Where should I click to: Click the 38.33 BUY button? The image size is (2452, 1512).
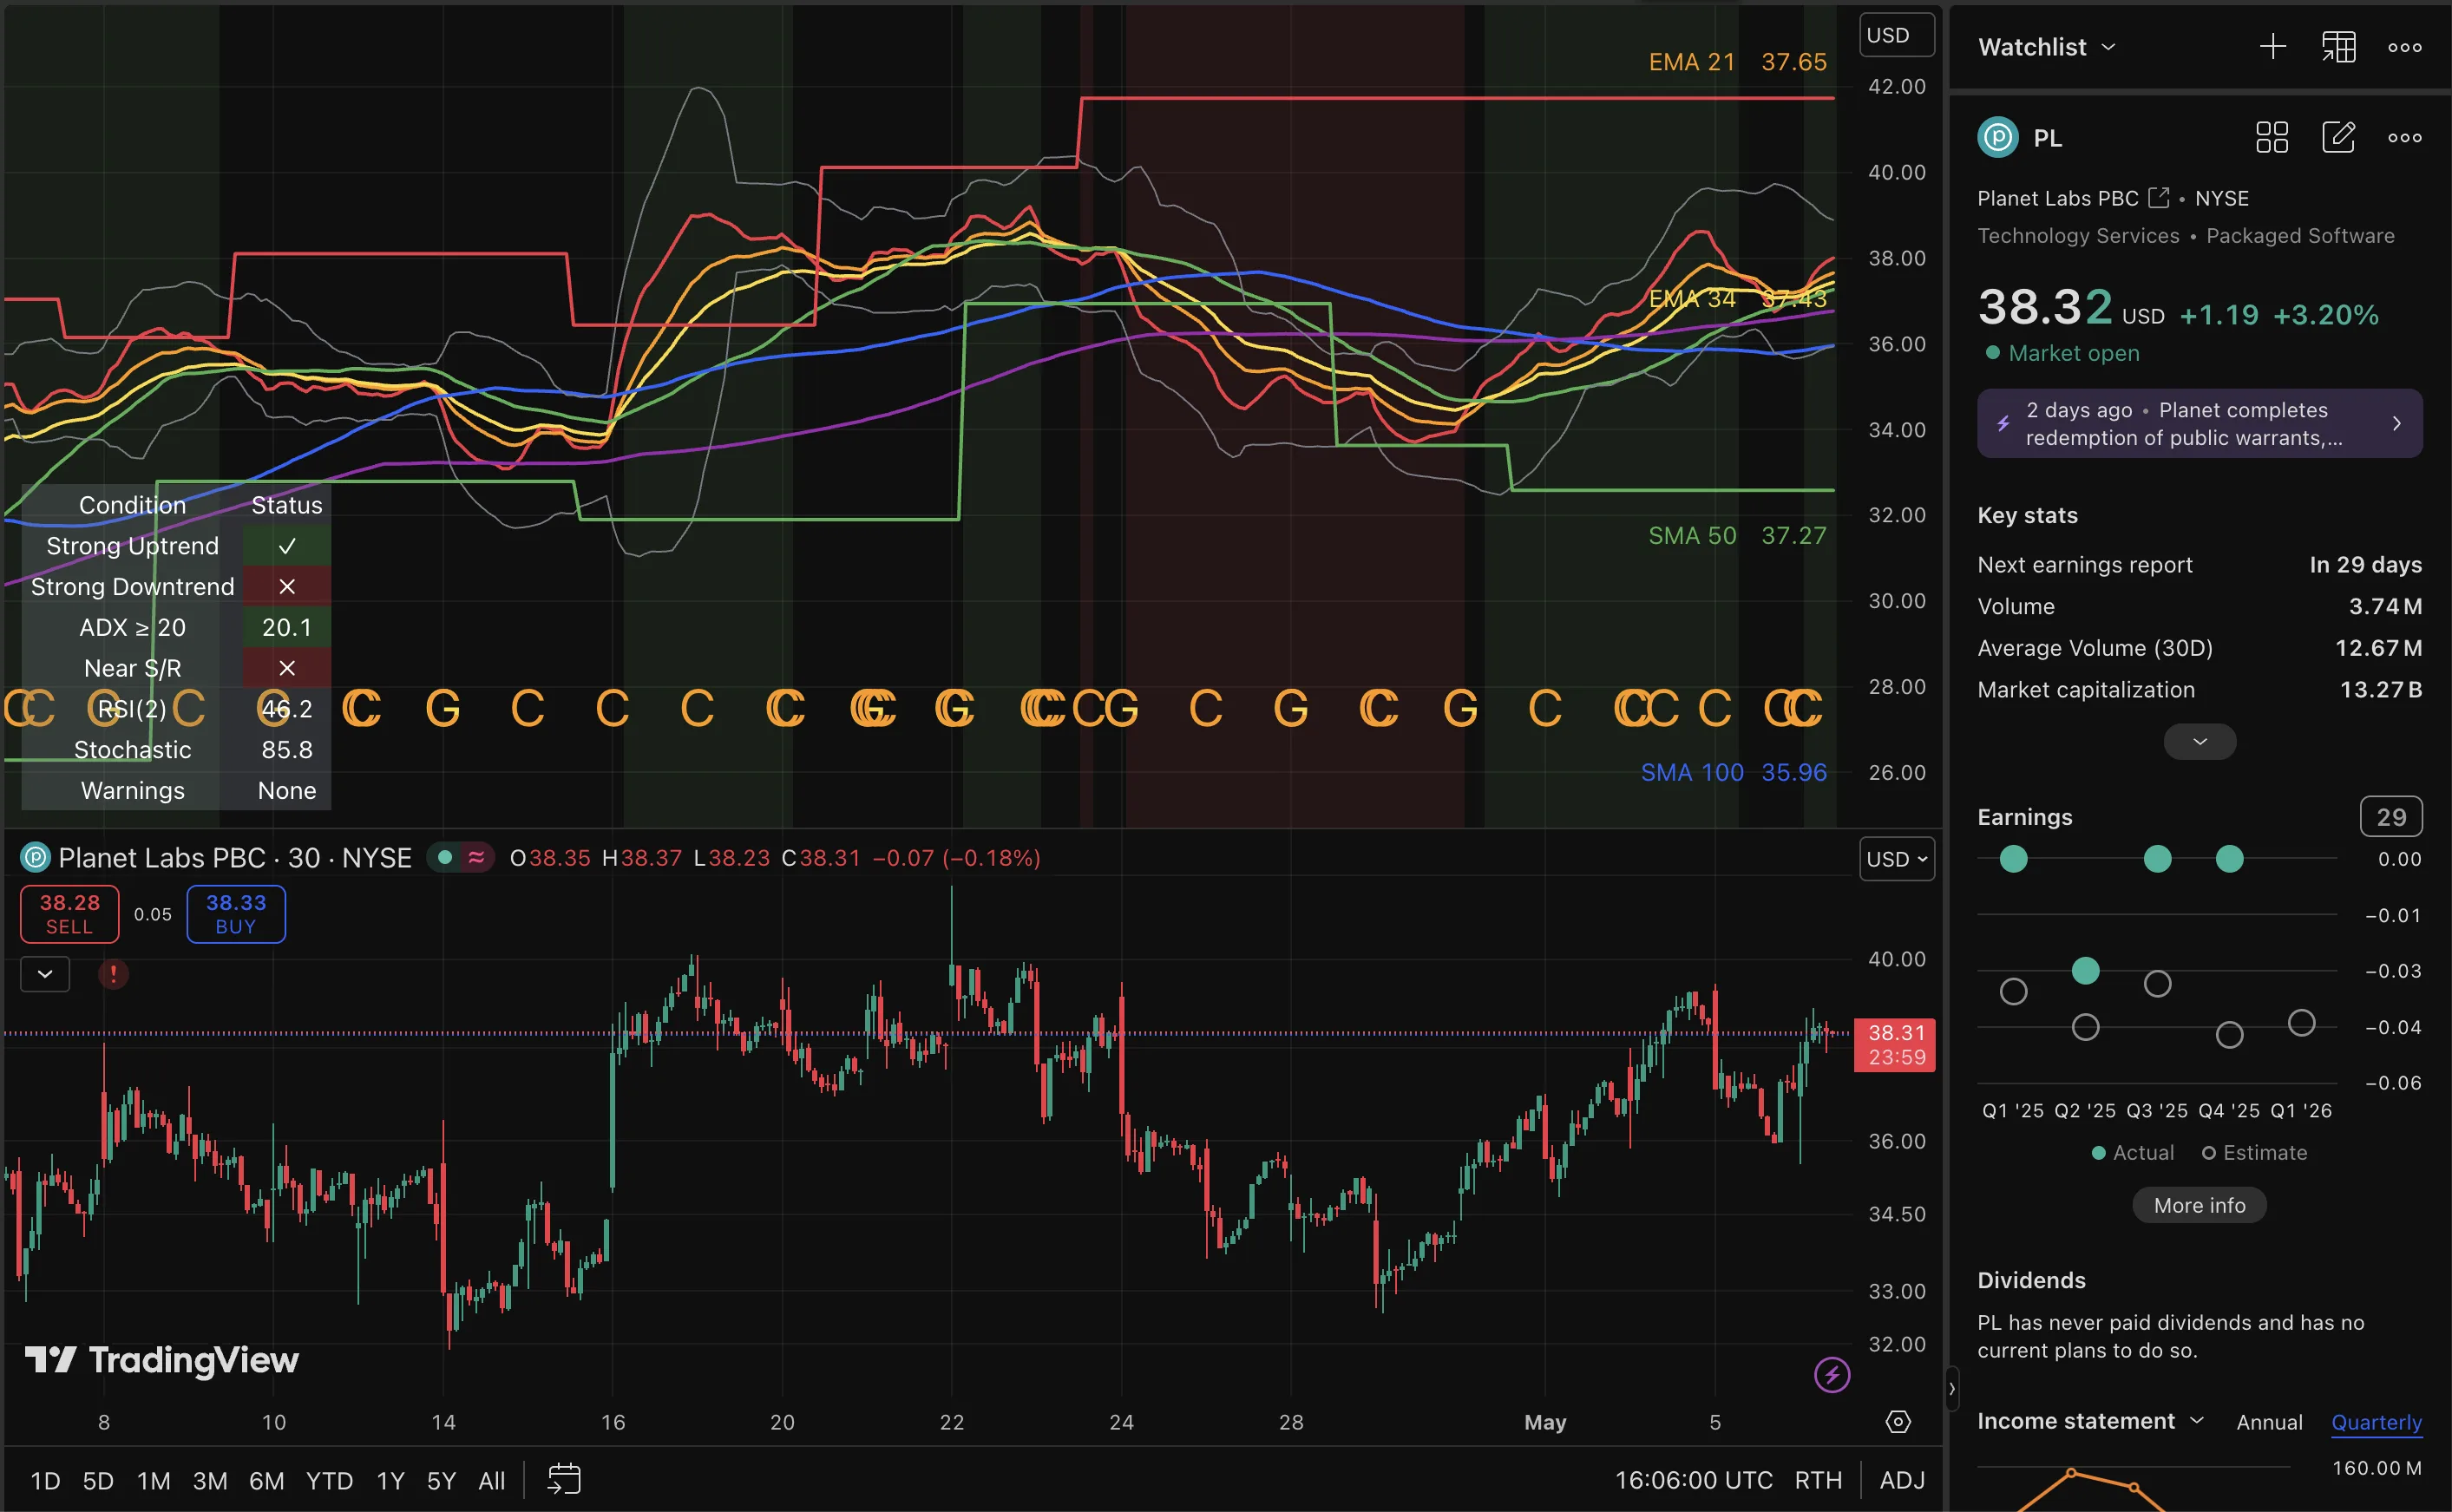[235, 913]
